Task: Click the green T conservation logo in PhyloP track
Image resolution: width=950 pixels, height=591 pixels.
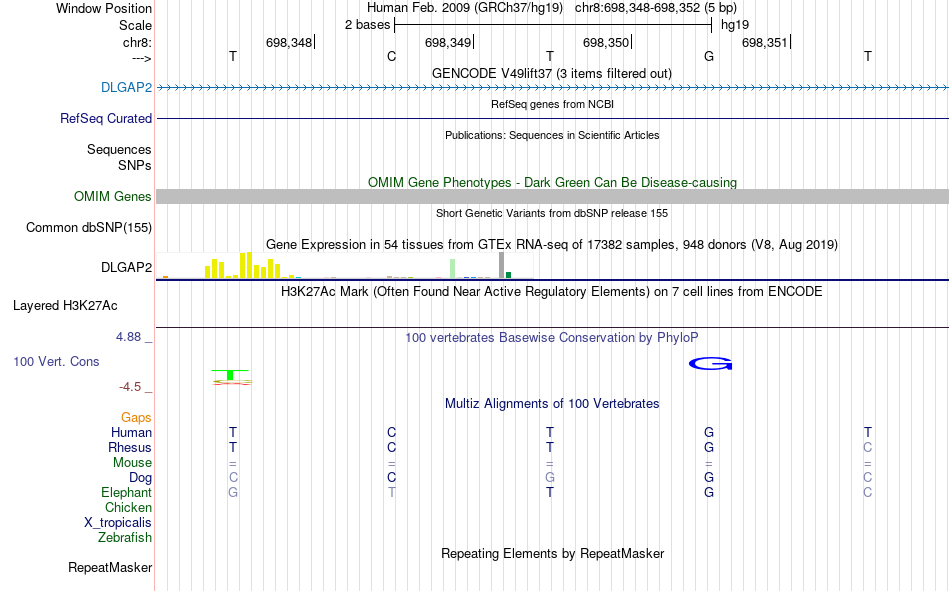Action: 230,375
